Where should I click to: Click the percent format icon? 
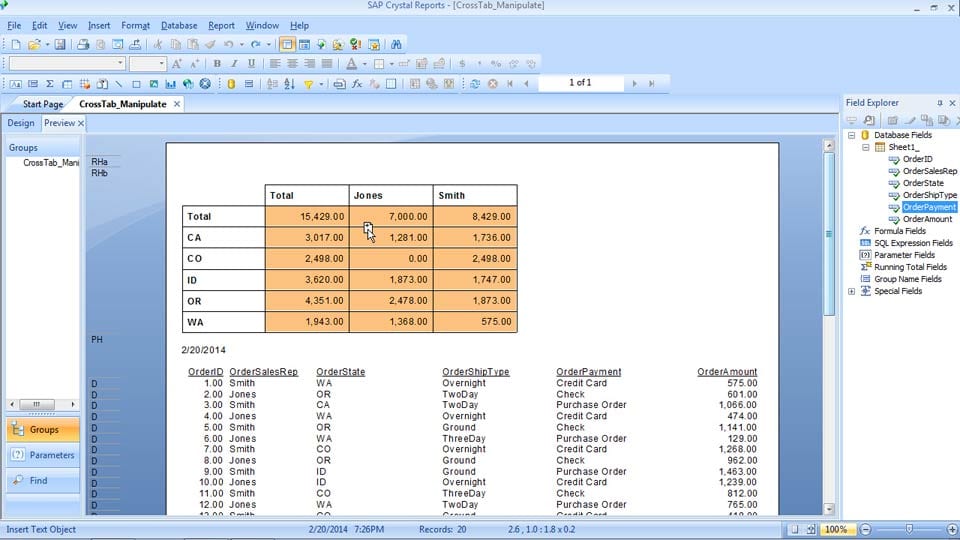pos(496,64)
